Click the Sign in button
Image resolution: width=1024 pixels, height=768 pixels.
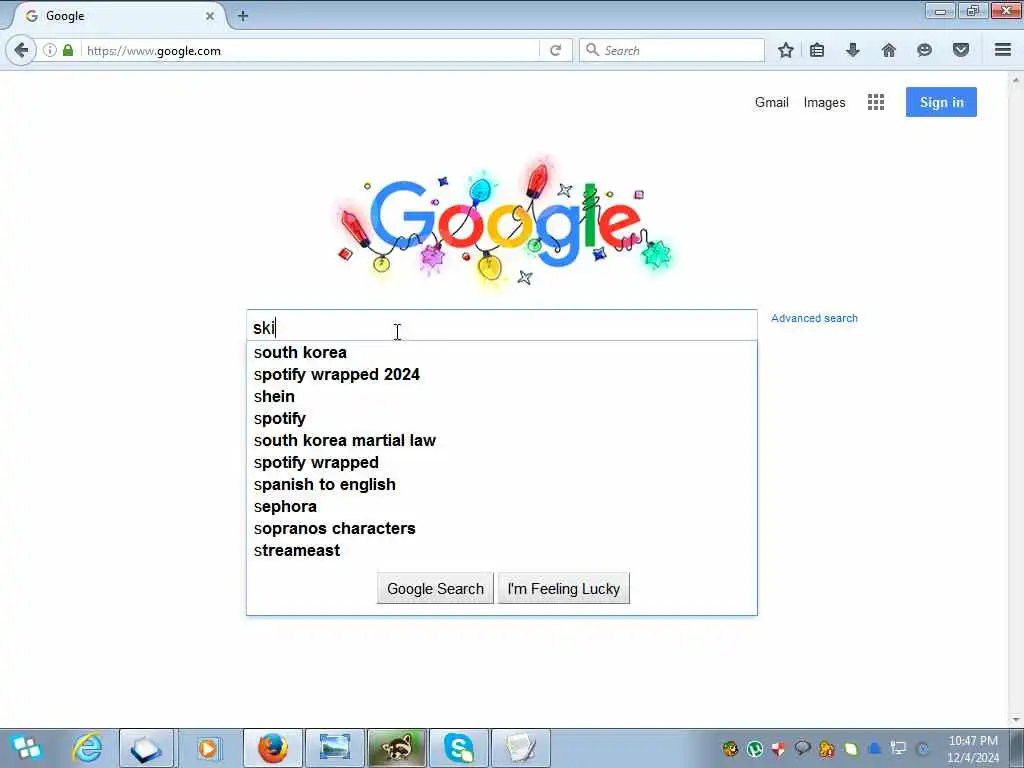tap(941, 102)
